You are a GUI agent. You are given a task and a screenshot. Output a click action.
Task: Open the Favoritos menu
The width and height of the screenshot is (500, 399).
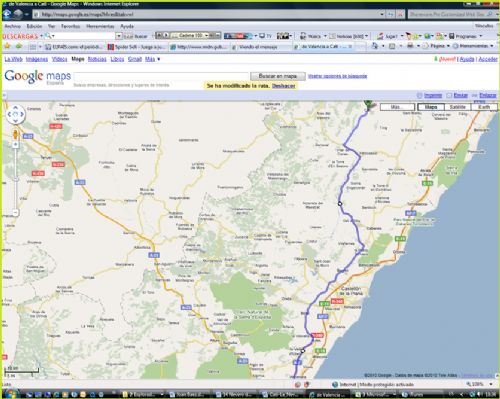tap(70, 26)
